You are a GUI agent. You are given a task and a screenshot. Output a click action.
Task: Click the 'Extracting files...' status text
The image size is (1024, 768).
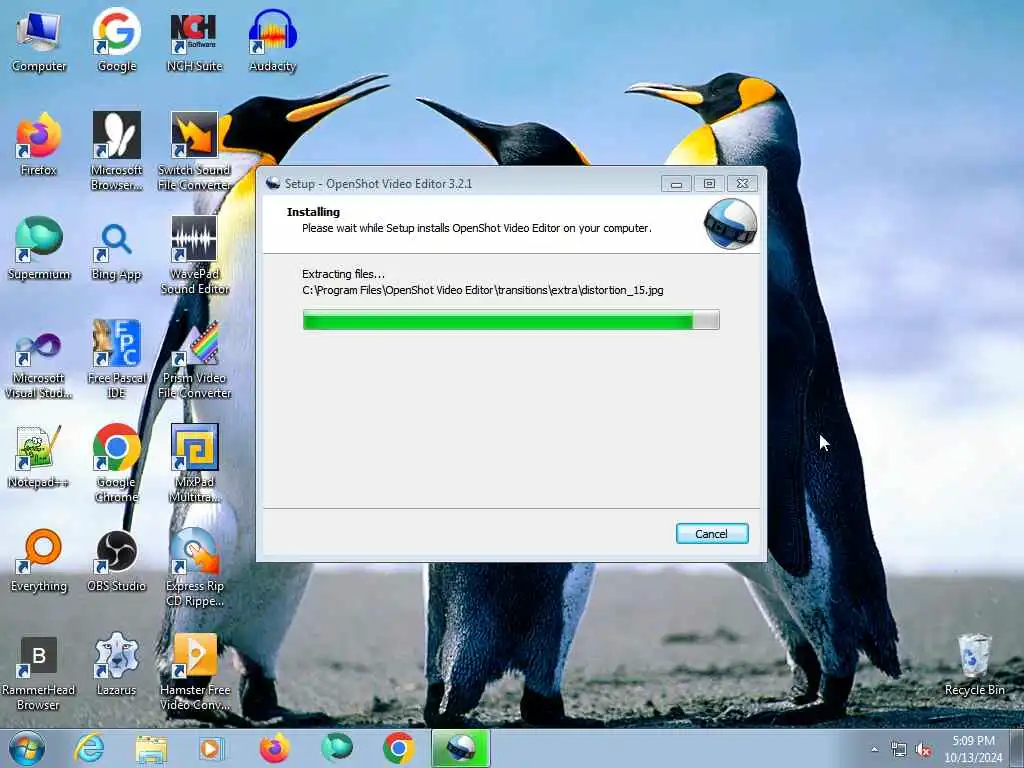pyautogui.click(x=344, y=274)
